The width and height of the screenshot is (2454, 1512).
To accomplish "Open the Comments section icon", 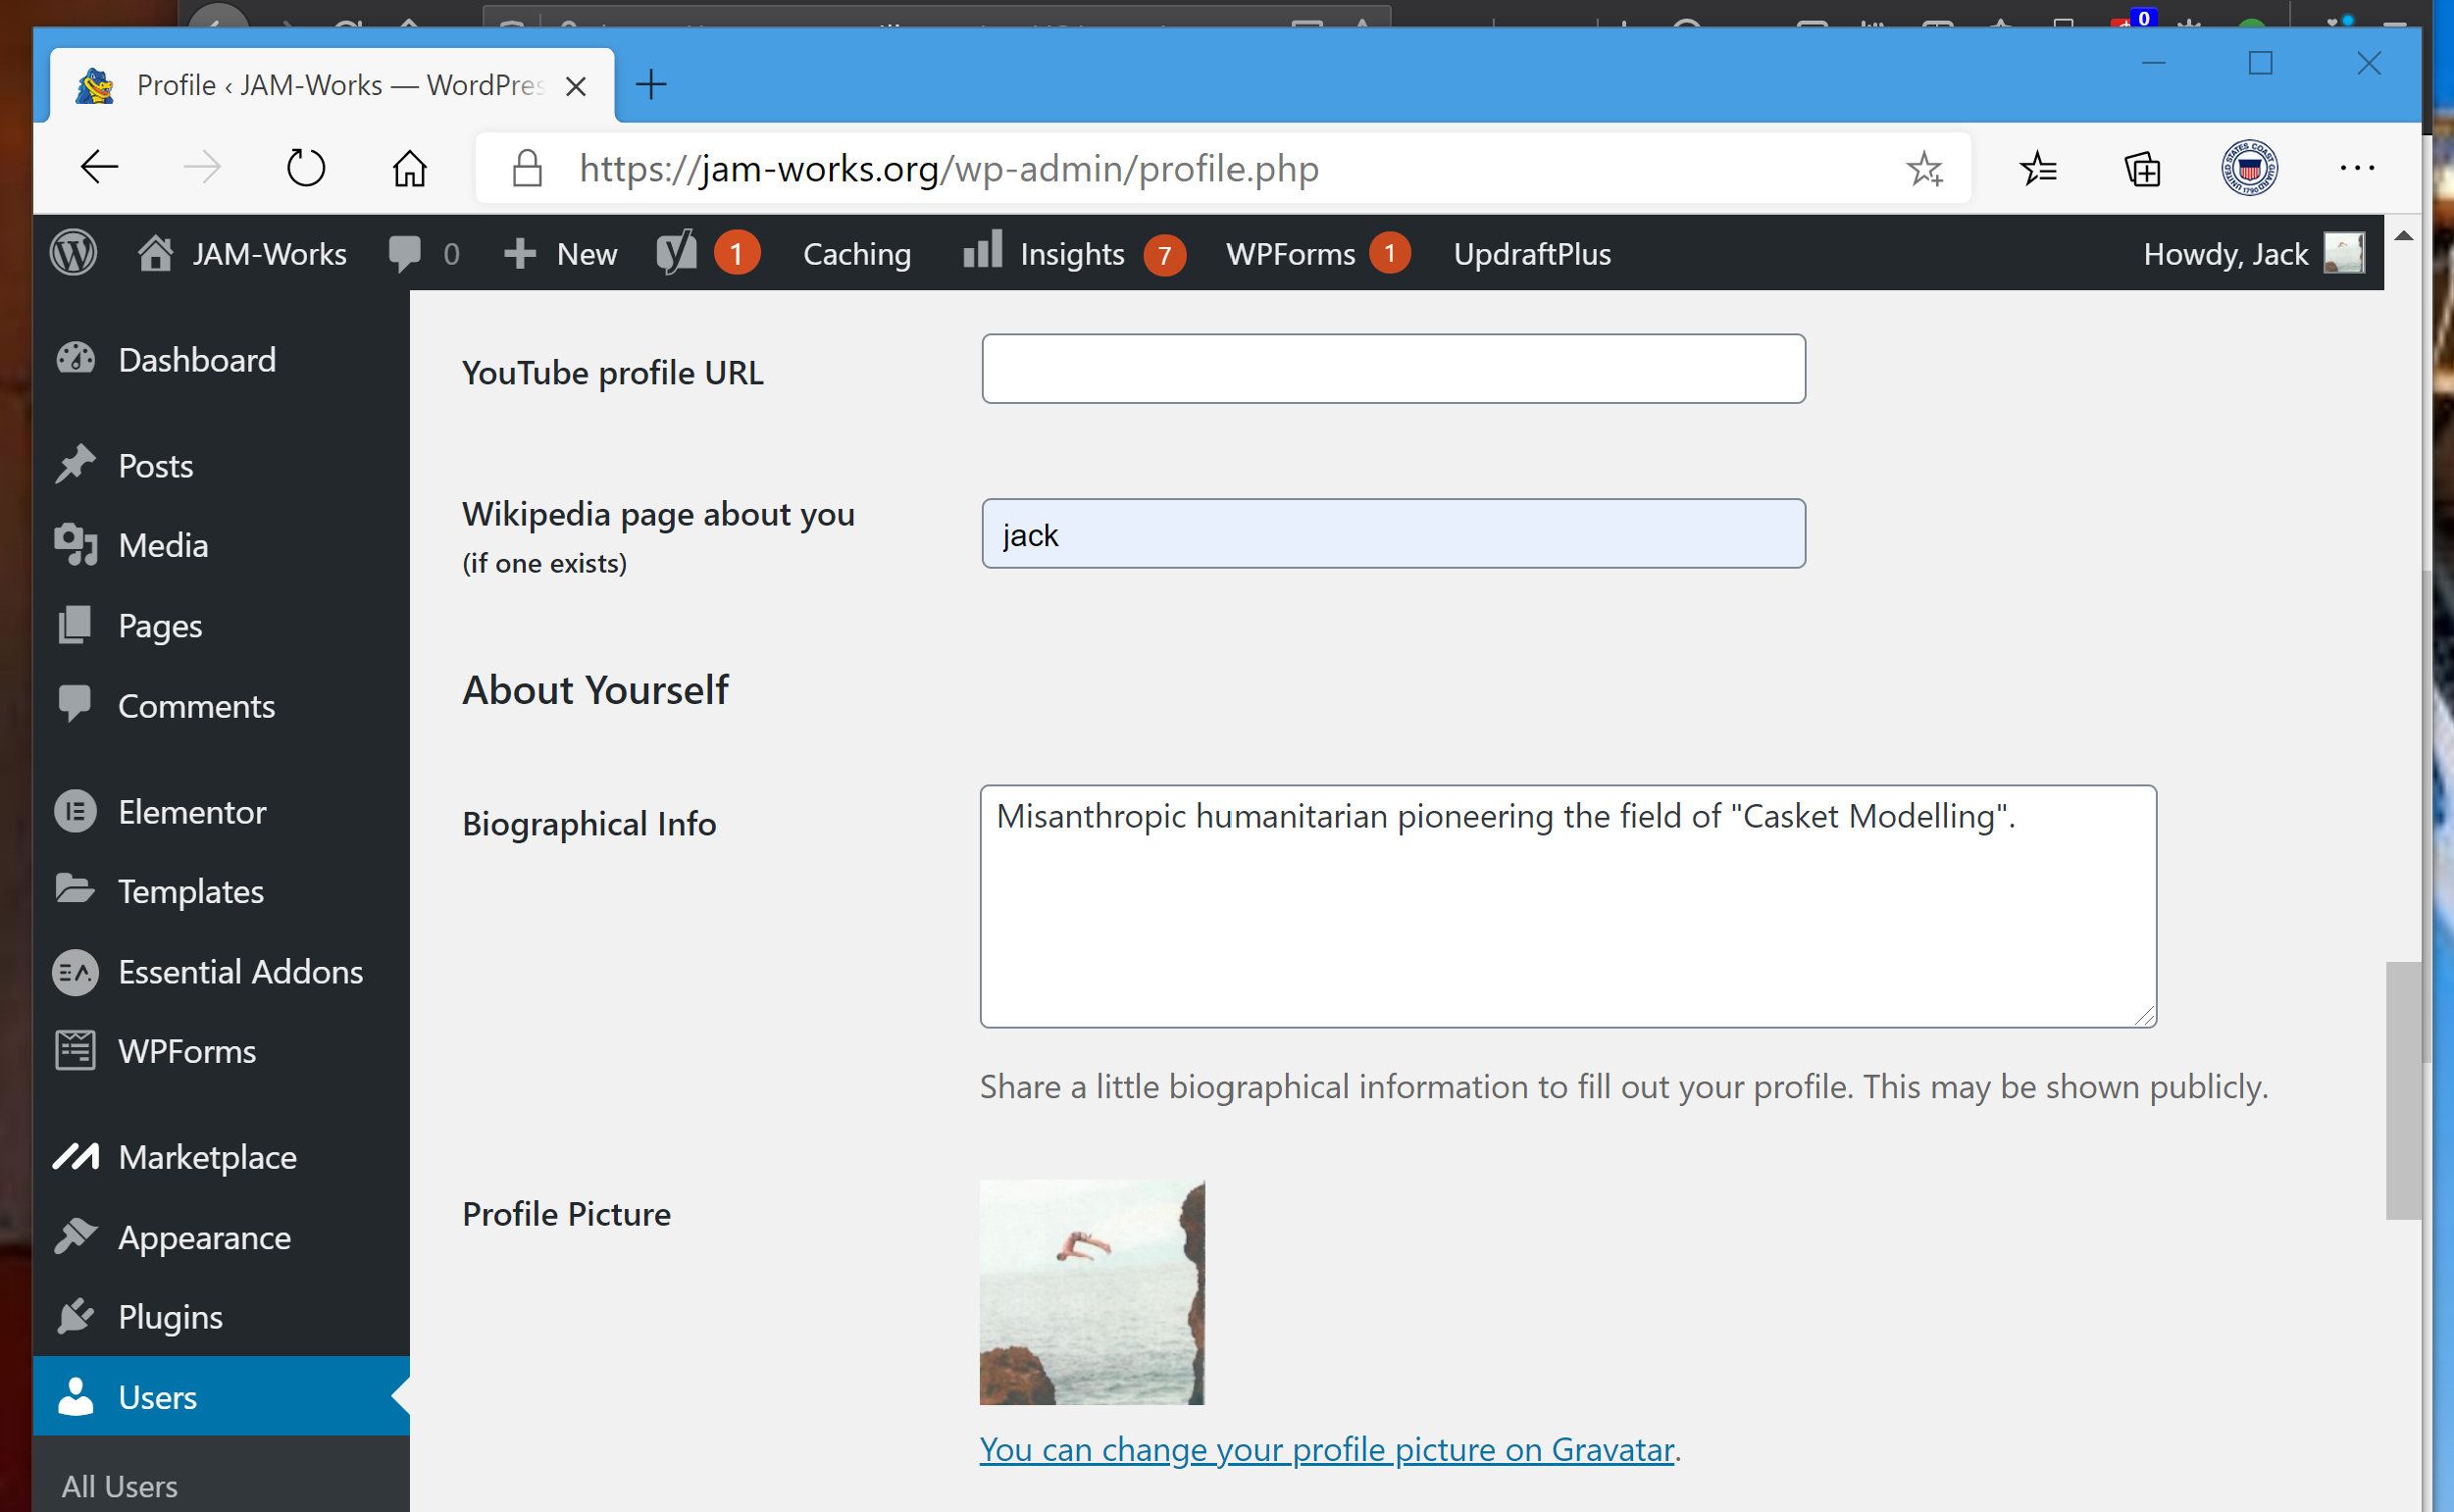I will [76, 706].
